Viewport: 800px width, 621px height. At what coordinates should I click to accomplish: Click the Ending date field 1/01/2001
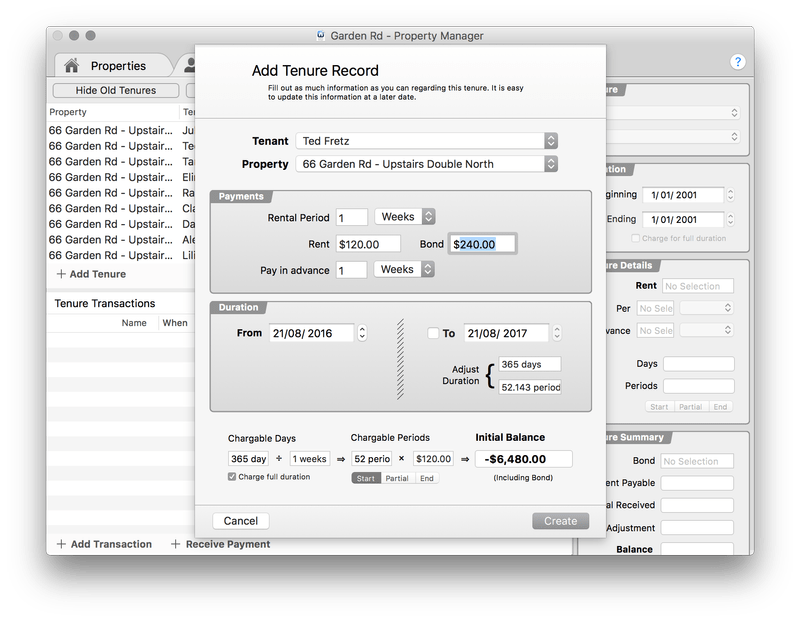click(683, 219)
